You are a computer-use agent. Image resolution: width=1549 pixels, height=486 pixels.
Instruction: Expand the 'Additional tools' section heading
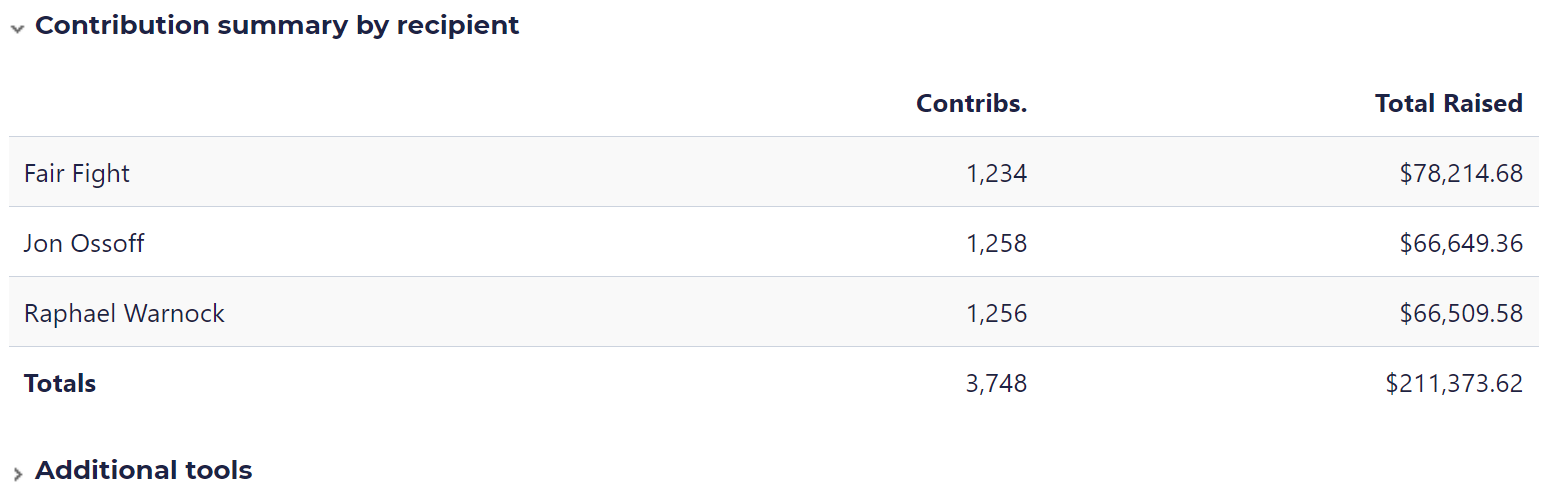click(143, 470)
